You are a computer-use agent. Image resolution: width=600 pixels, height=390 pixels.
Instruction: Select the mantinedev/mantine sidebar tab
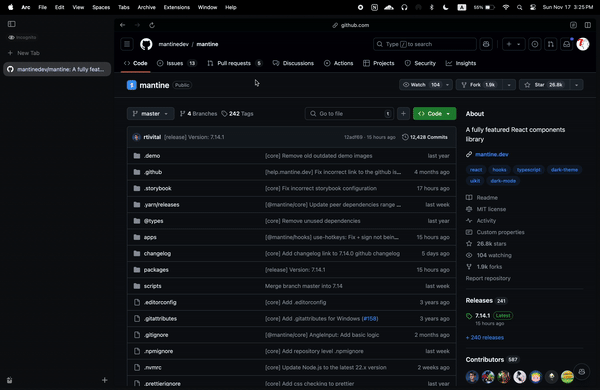coord(57,69)
